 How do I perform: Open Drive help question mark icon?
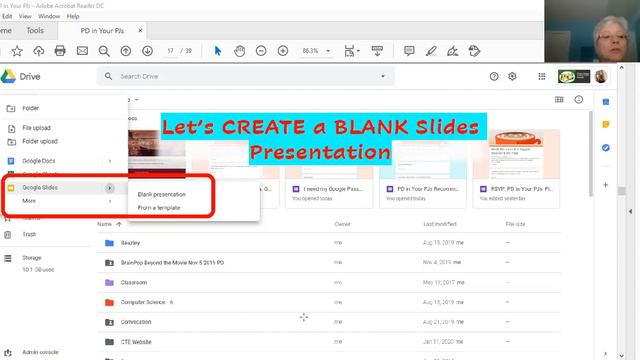click(494, 76)
